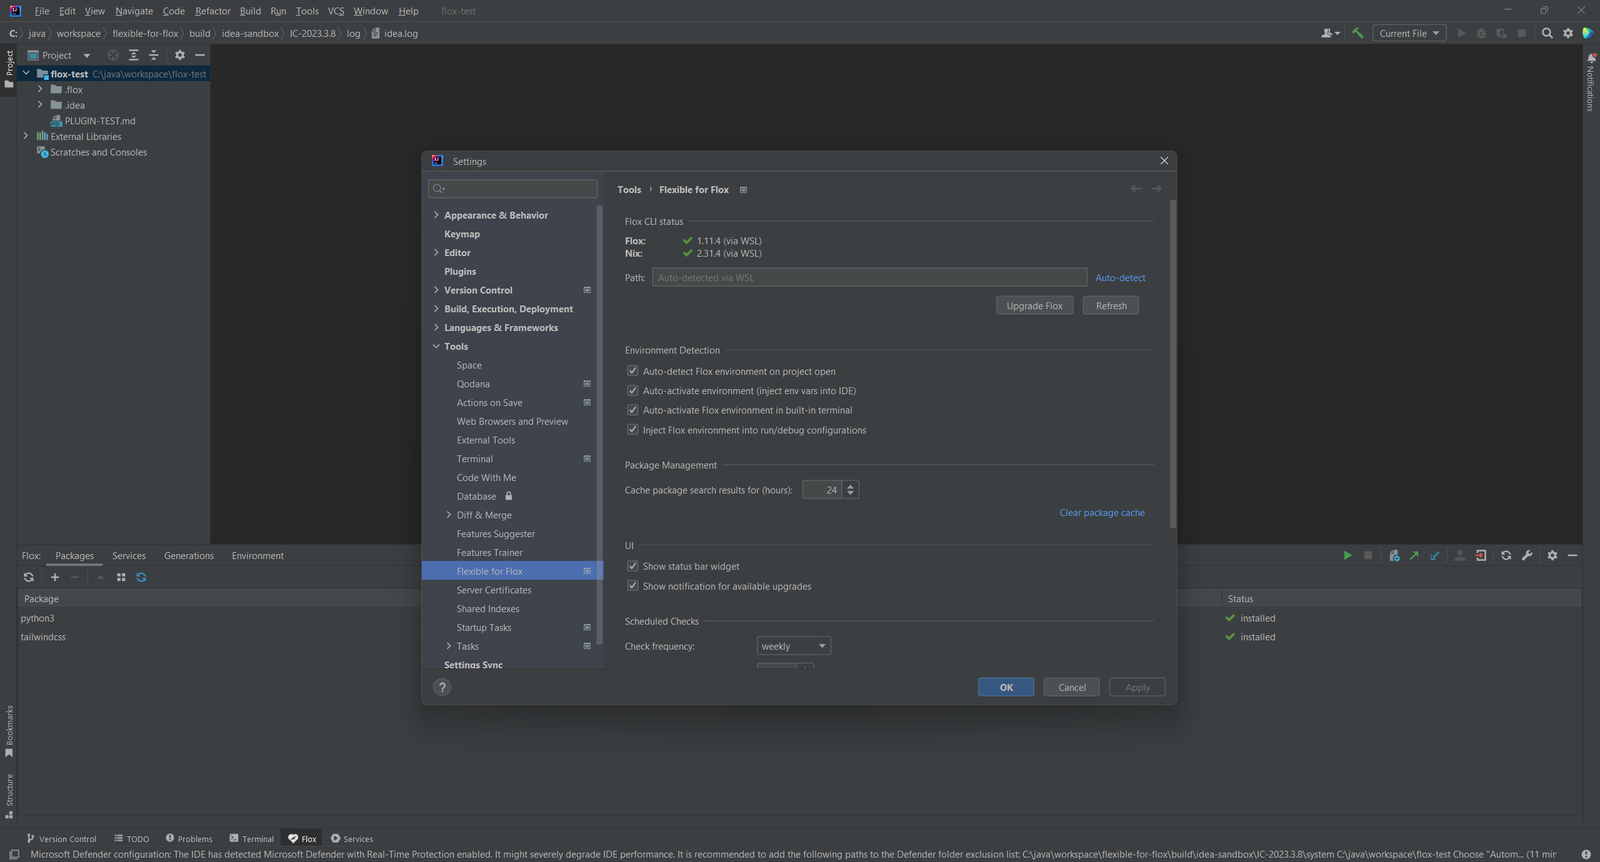Image resolution: width=1600 pixels, height=862 pixels.
Task: Click the gear icon in Flox panel header
Action: tap(1552, 555)
